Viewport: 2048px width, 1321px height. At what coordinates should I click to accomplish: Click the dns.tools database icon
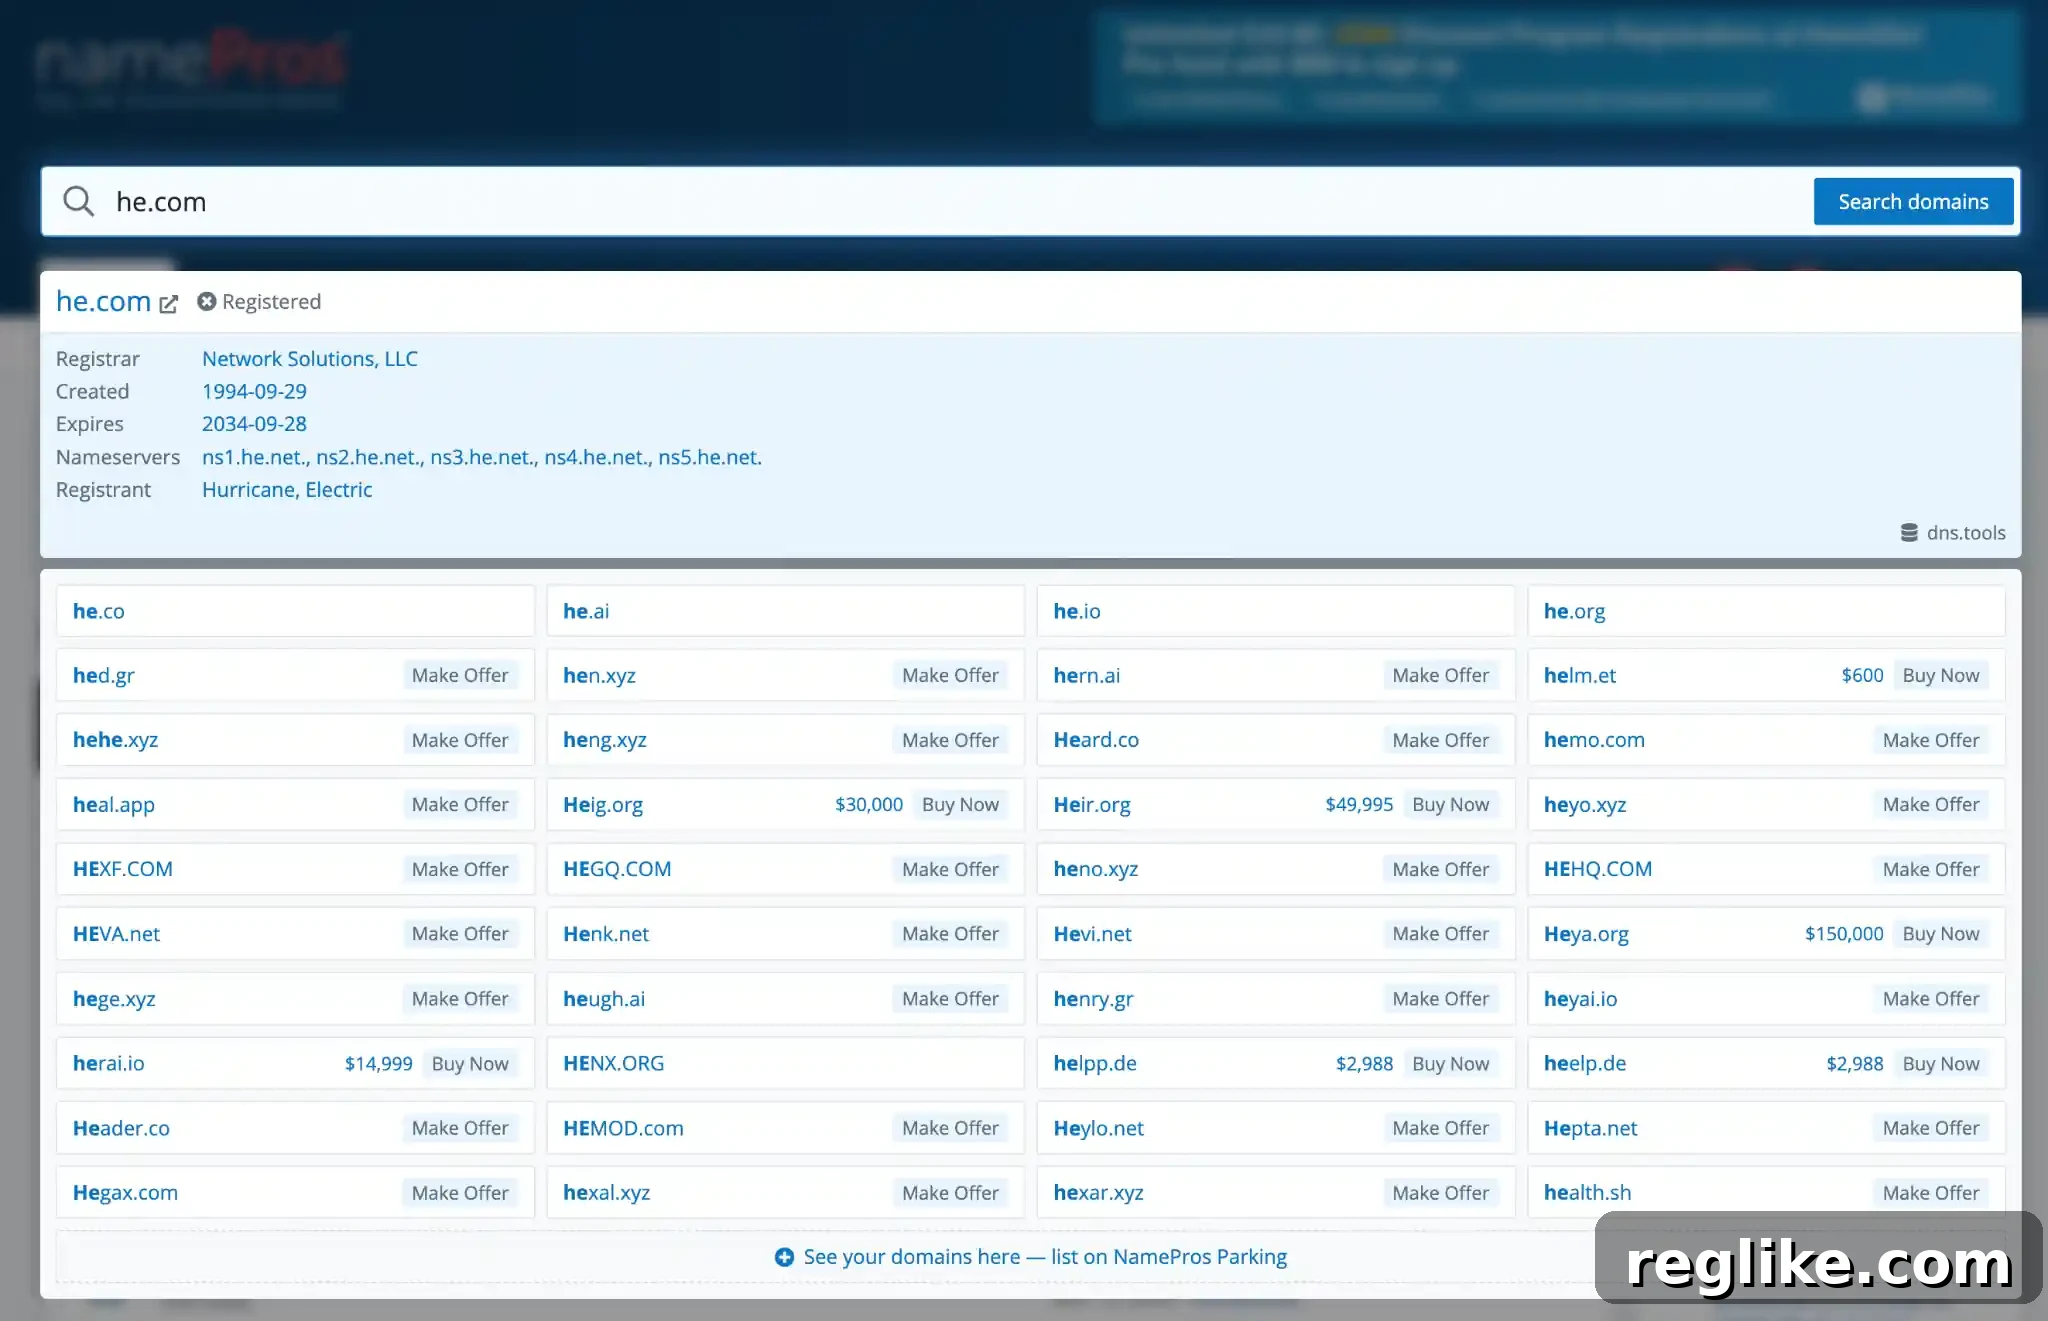coord(1909,532)
